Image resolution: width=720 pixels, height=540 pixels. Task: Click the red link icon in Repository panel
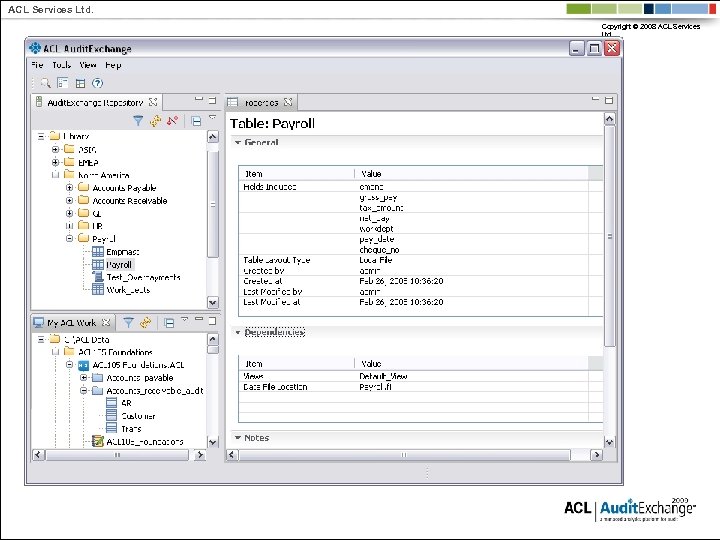click(x=172, y=121)
